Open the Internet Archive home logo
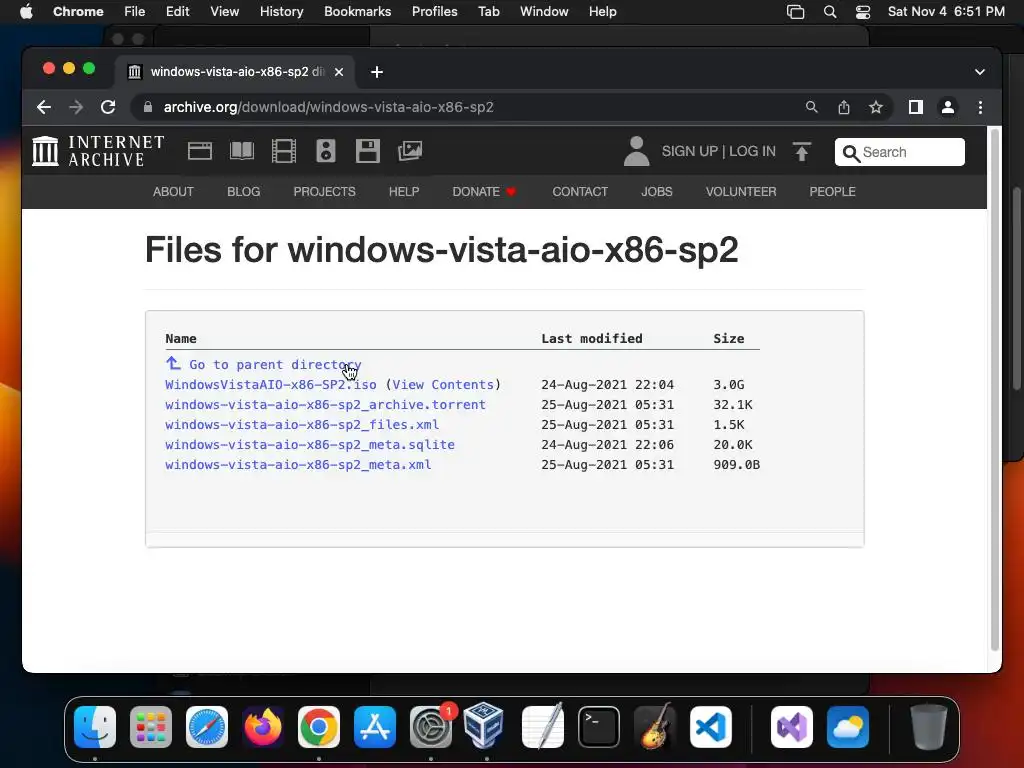Viewport: 1024px width, 768px height. click(98, 151)
